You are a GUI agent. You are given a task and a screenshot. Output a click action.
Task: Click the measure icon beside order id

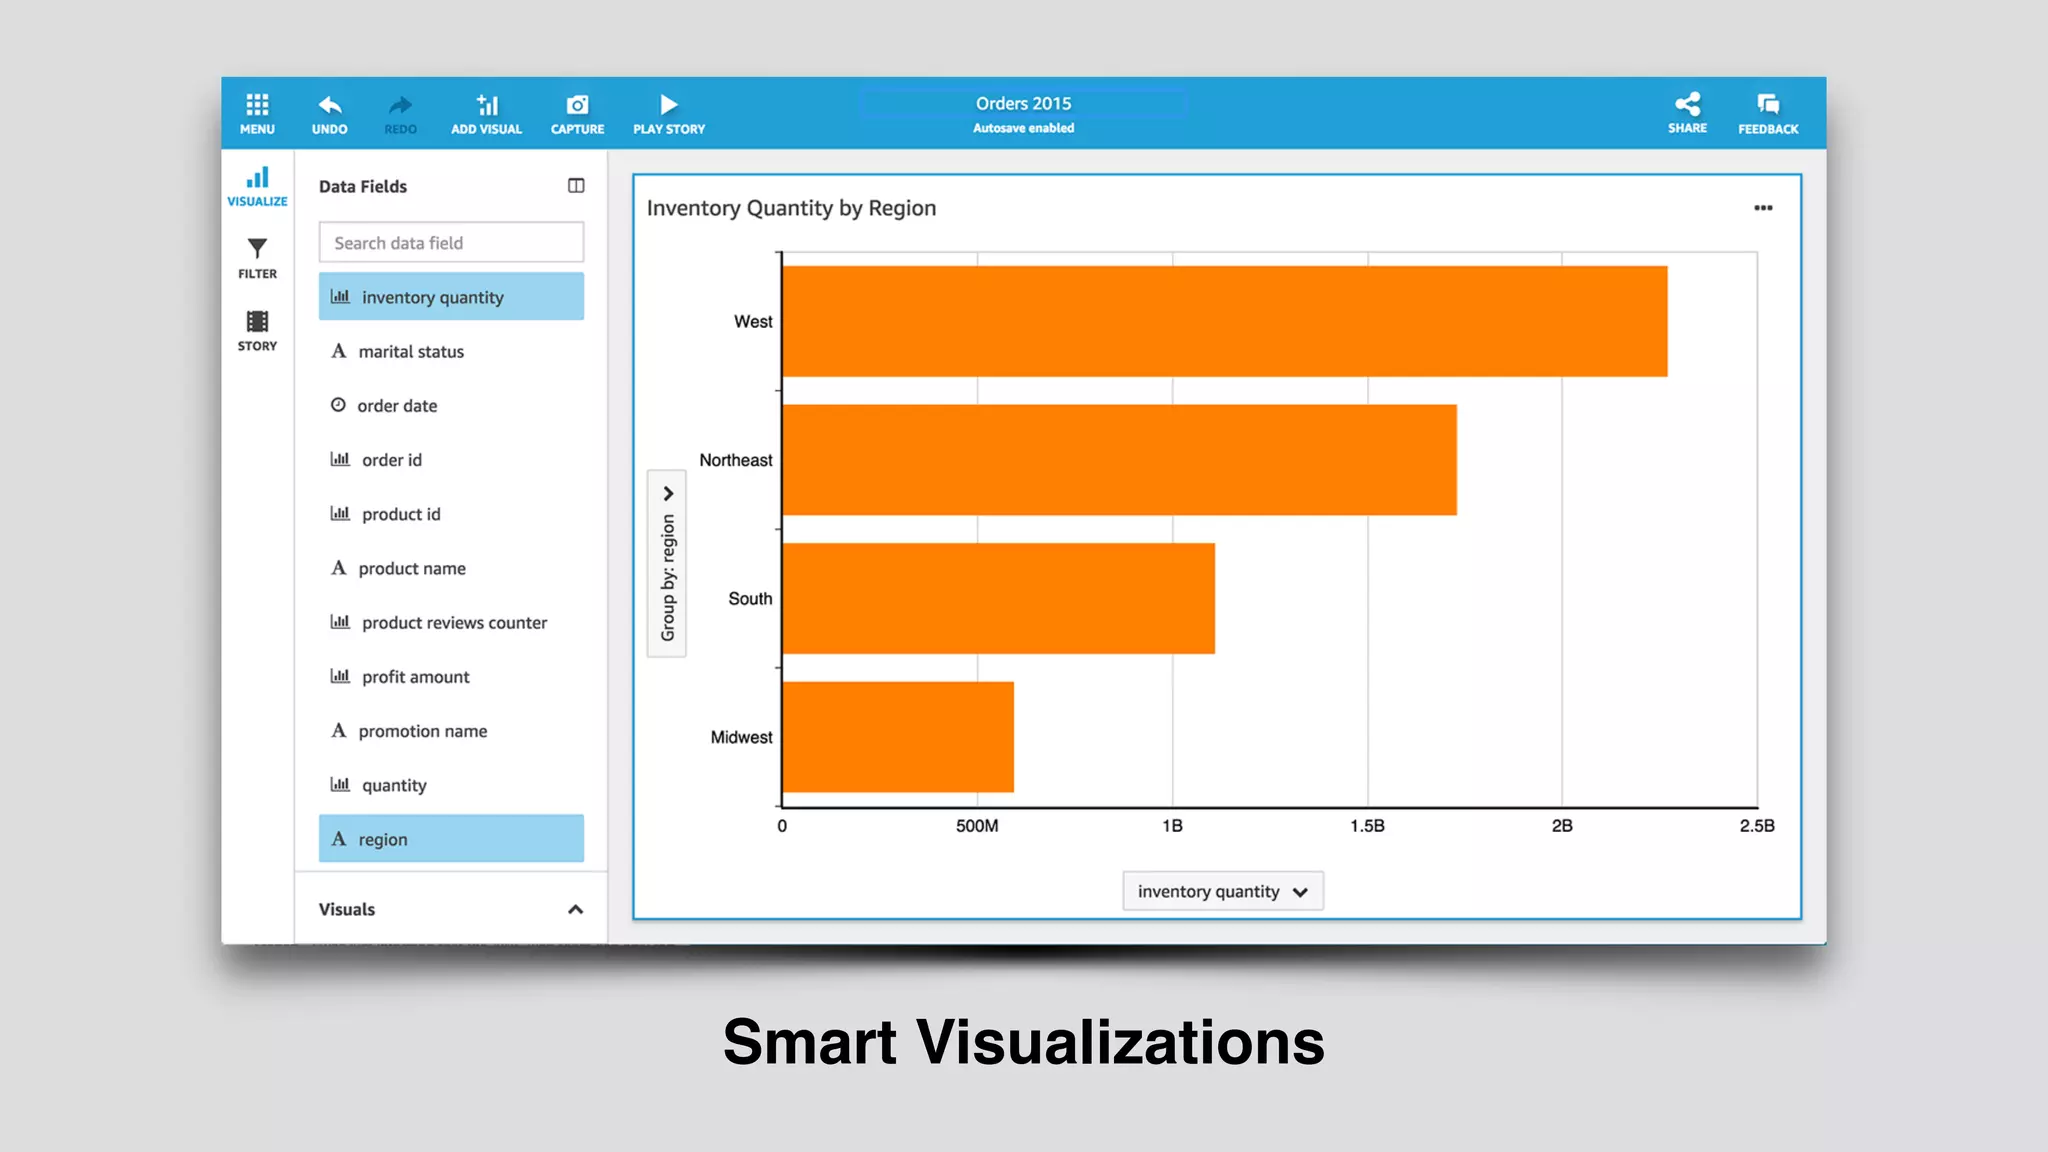click(x=340, y=459)
